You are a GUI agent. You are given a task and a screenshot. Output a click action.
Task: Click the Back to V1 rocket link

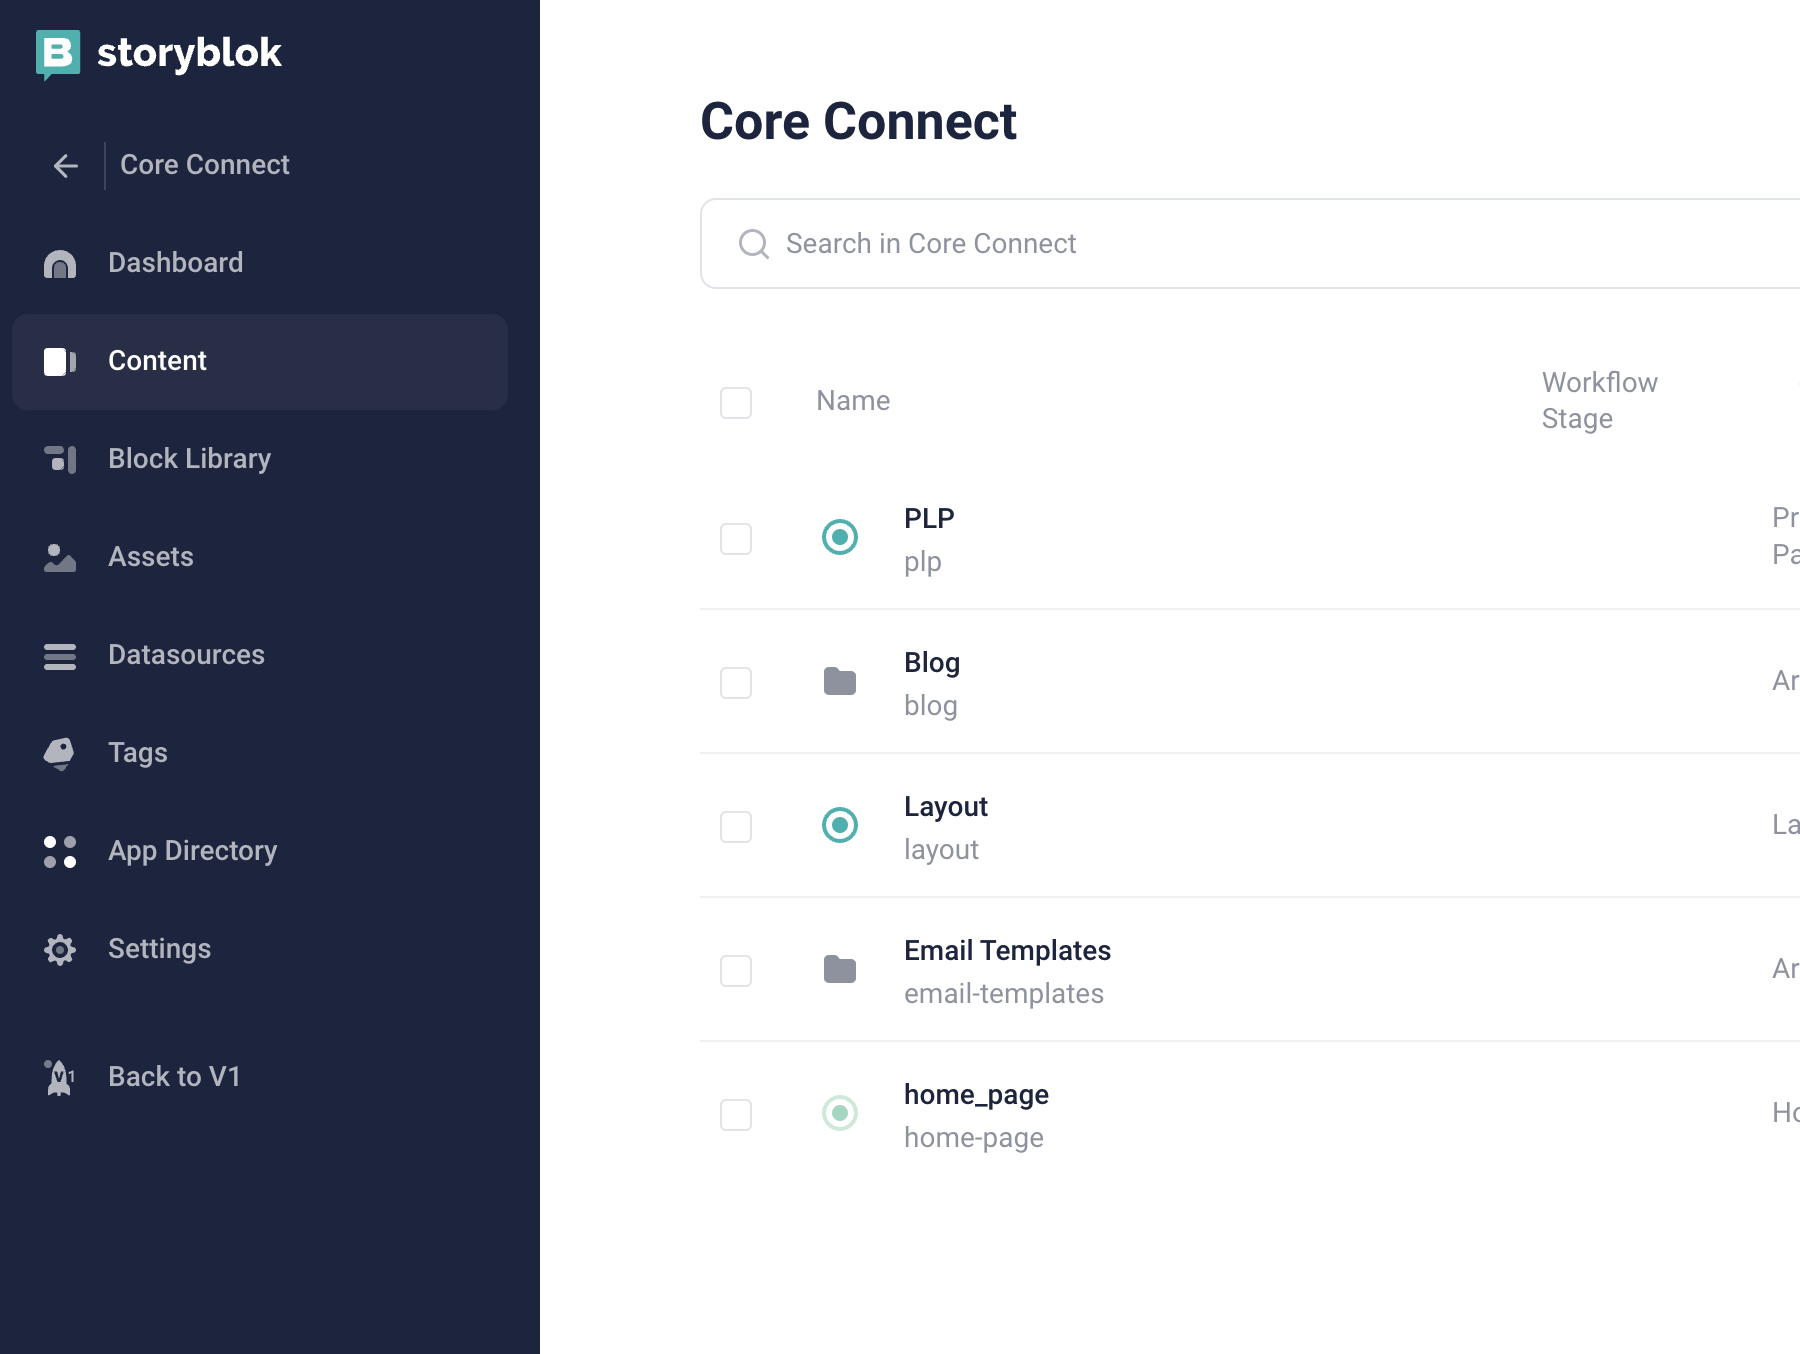[x=174, y=1077]
